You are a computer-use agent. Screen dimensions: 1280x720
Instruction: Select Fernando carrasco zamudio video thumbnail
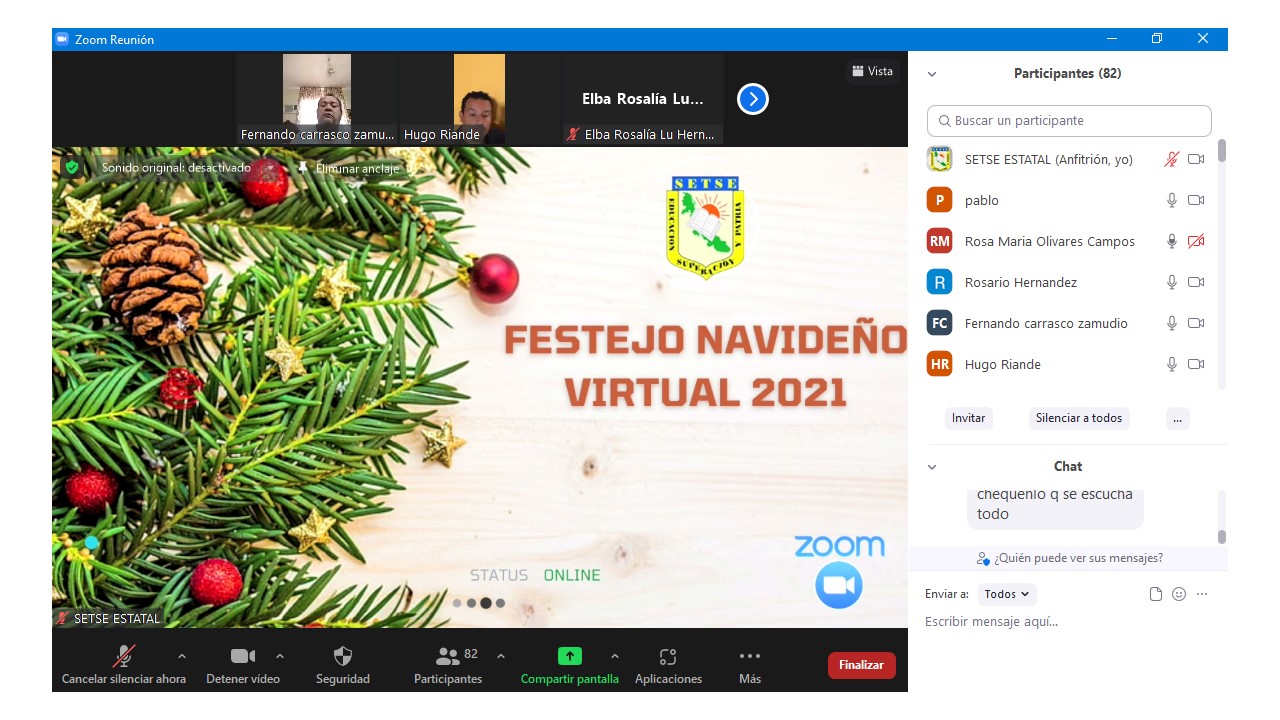(317, 99)
